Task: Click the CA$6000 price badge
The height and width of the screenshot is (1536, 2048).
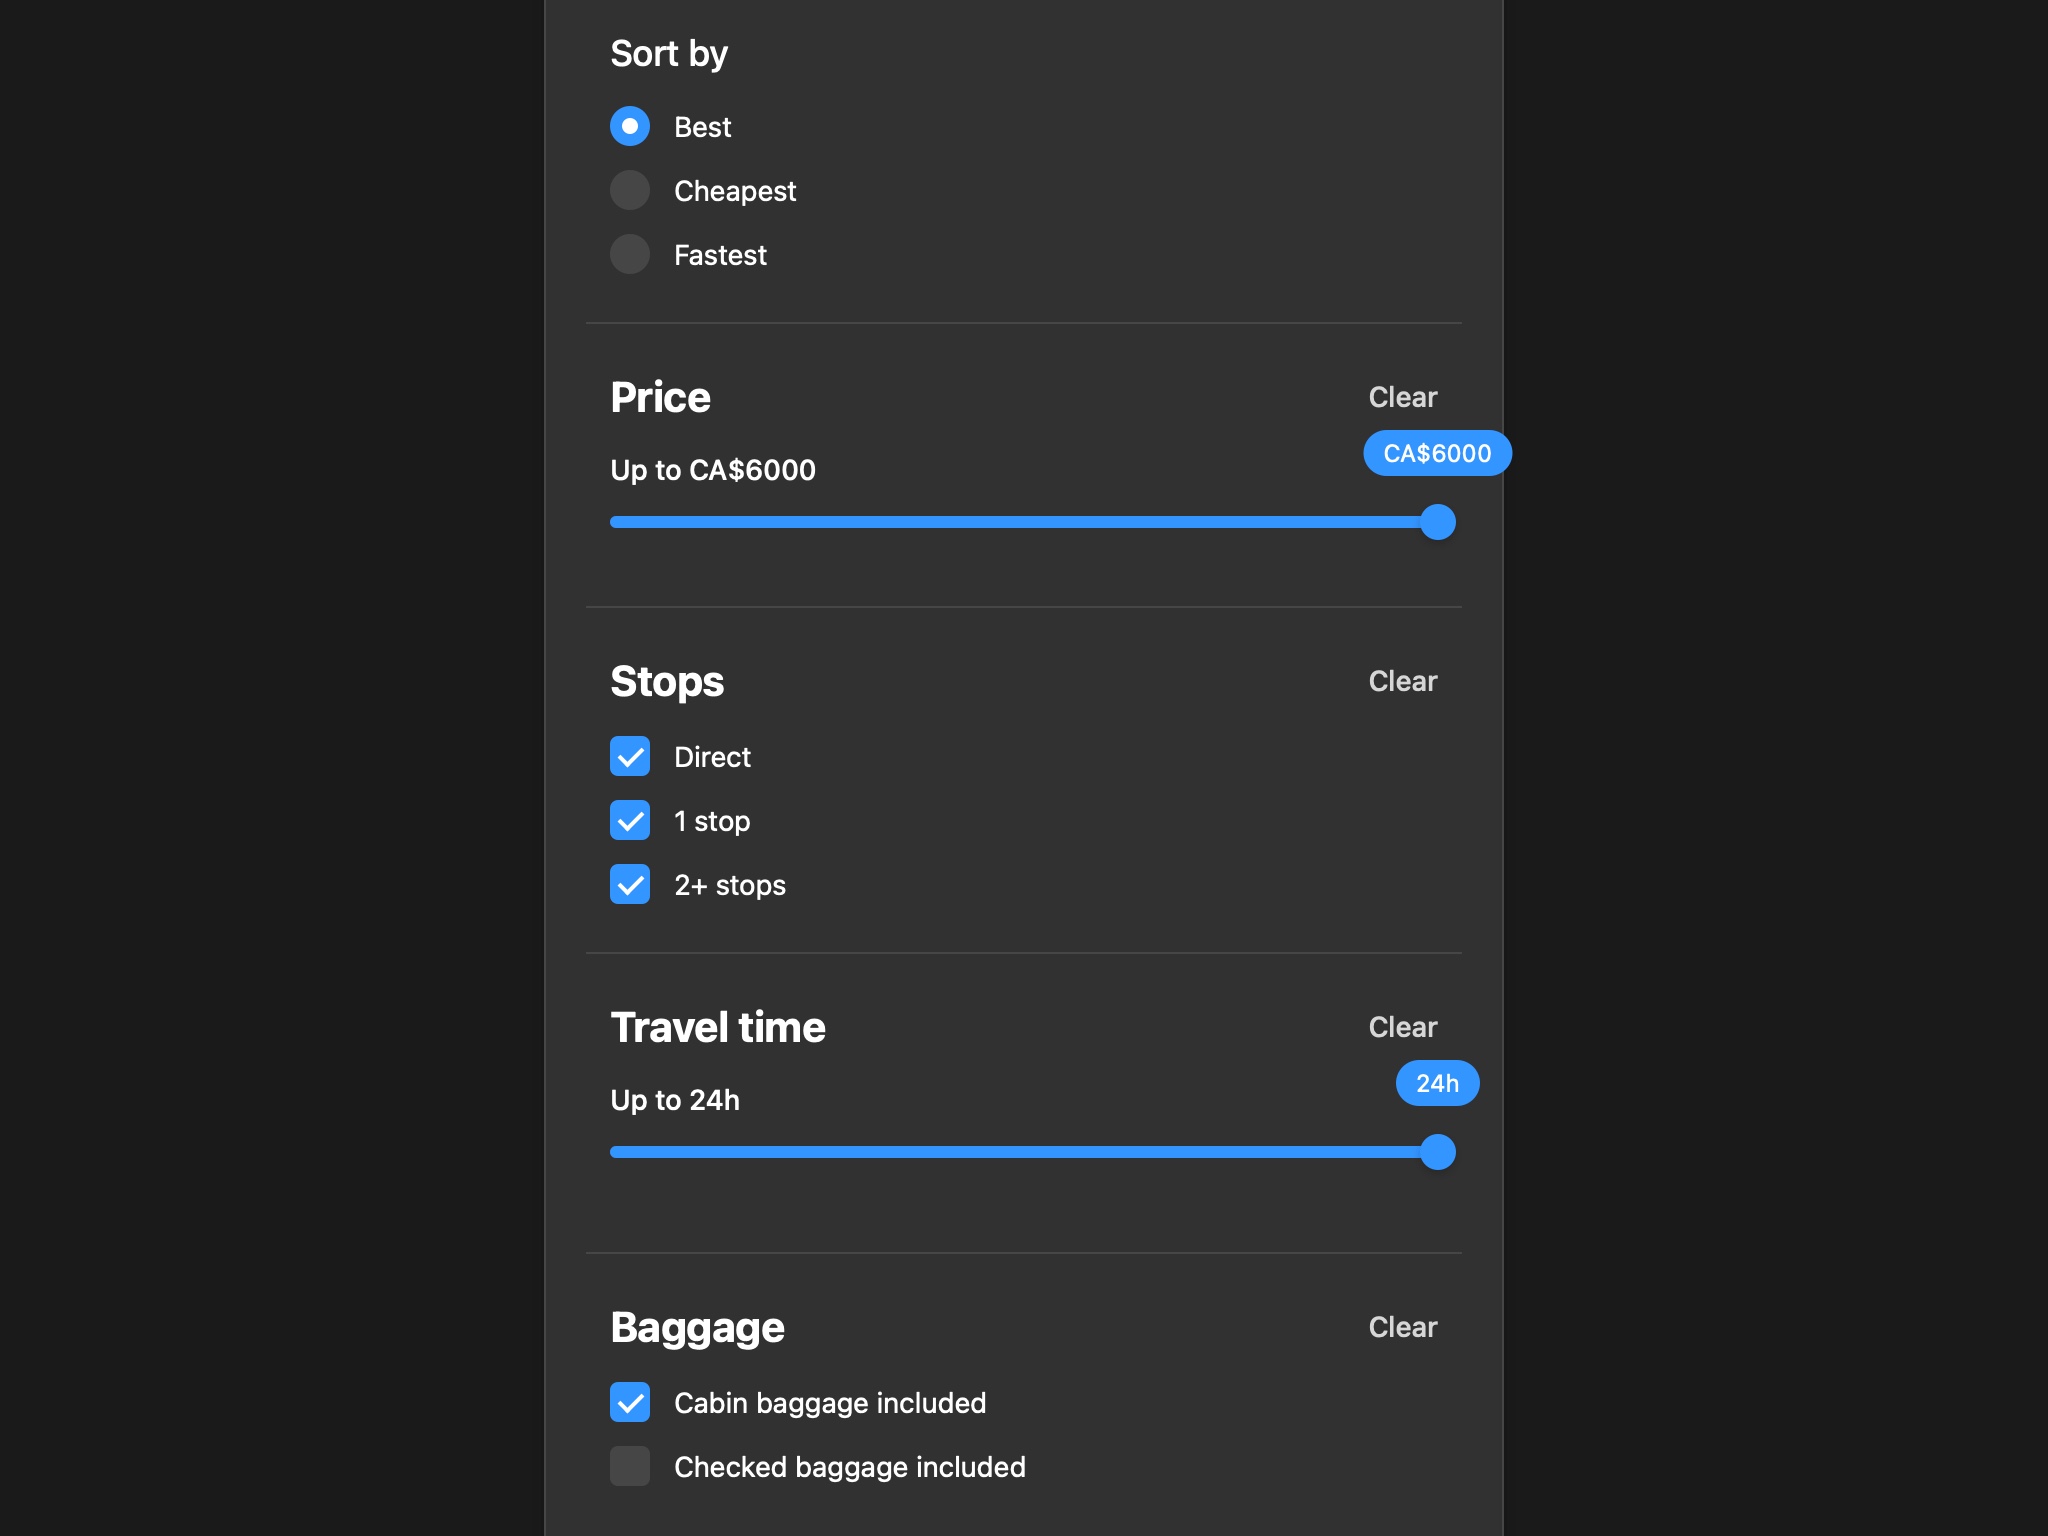Action: [1437, 453]
